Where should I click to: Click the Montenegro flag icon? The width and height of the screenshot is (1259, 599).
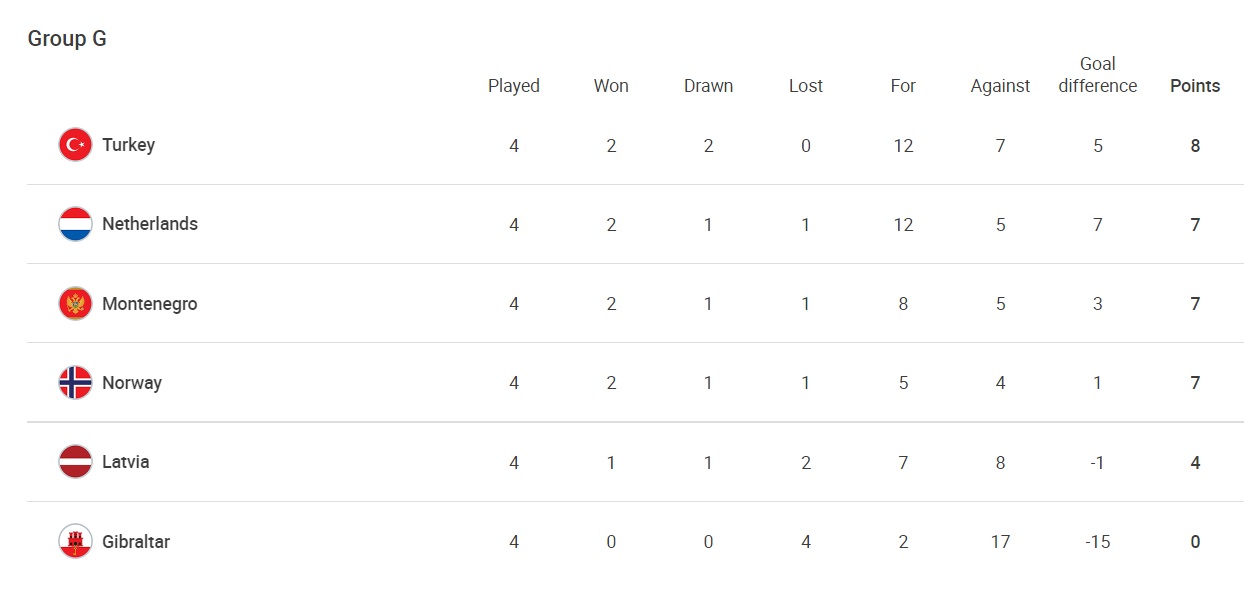tap(75, 303)
